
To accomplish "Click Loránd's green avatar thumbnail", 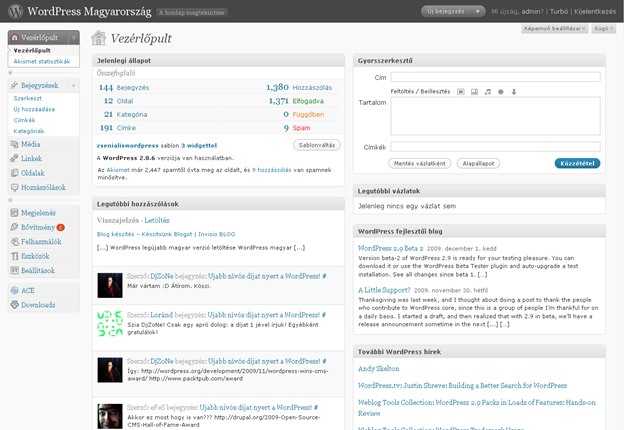I will click(x=110, y=324).
